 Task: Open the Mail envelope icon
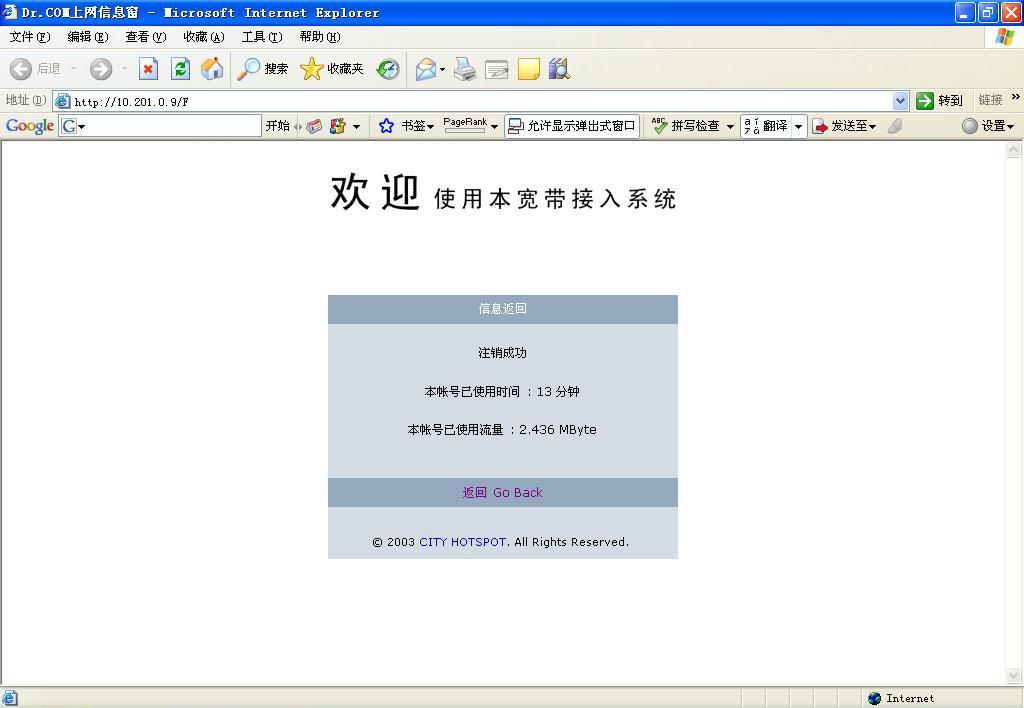click(x=426, y=69)
